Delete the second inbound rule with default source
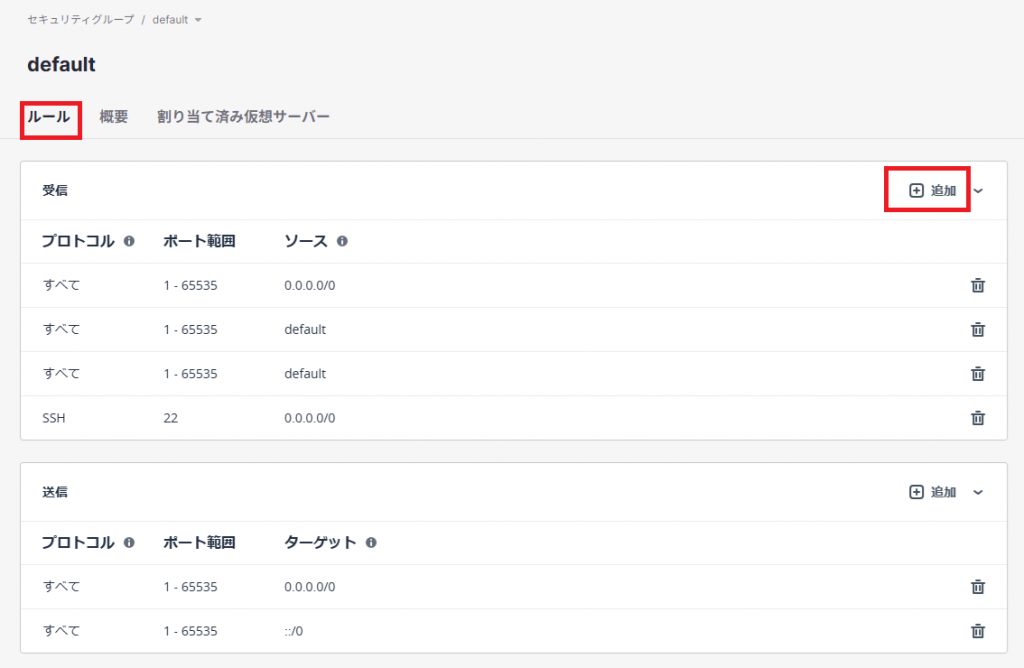 pyautogui.click(x=977, y=374)
